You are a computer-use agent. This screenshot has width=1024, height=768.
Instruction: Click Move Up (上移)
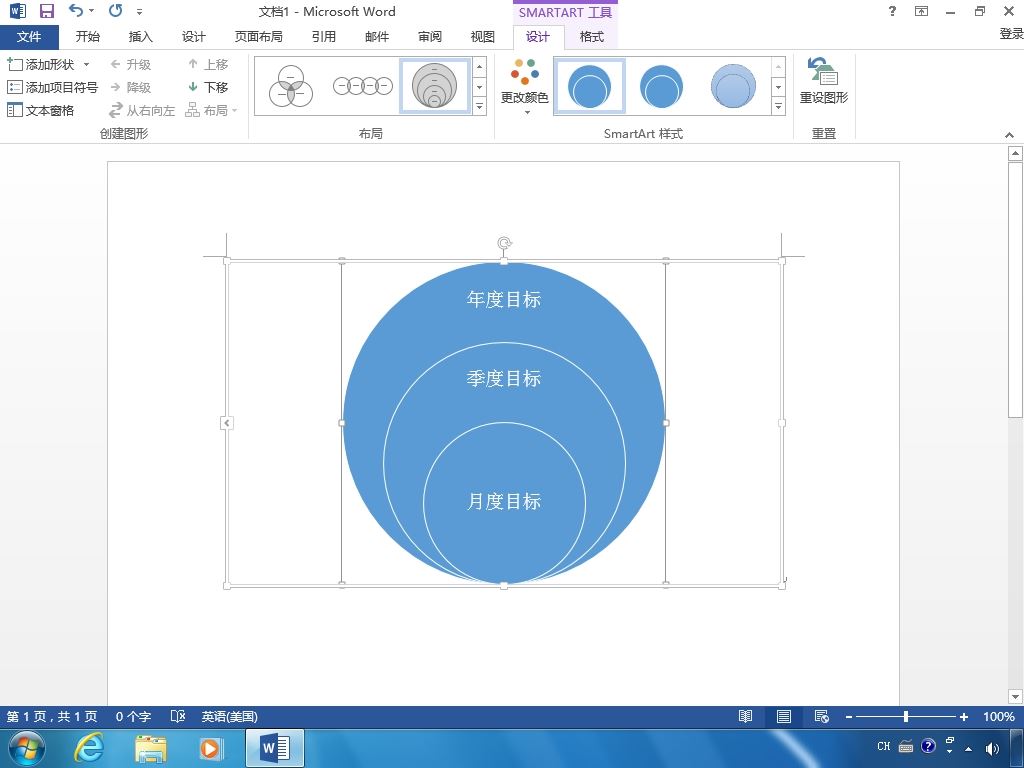click(x=208, y=65)
